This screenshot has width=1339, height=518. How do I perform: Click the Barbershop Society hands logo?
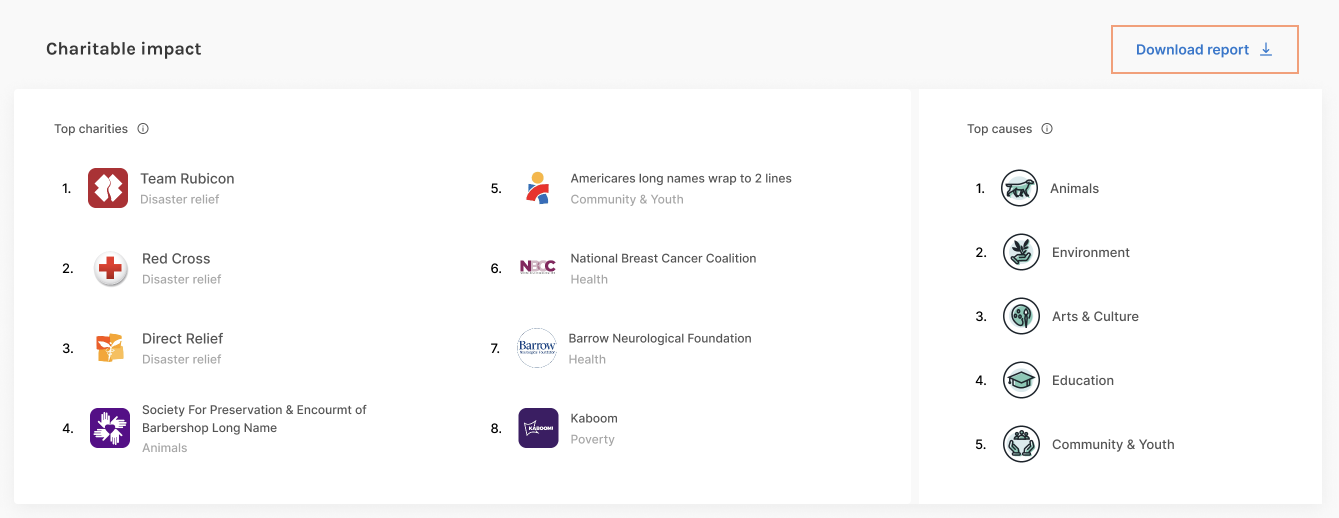pos(110,428)
